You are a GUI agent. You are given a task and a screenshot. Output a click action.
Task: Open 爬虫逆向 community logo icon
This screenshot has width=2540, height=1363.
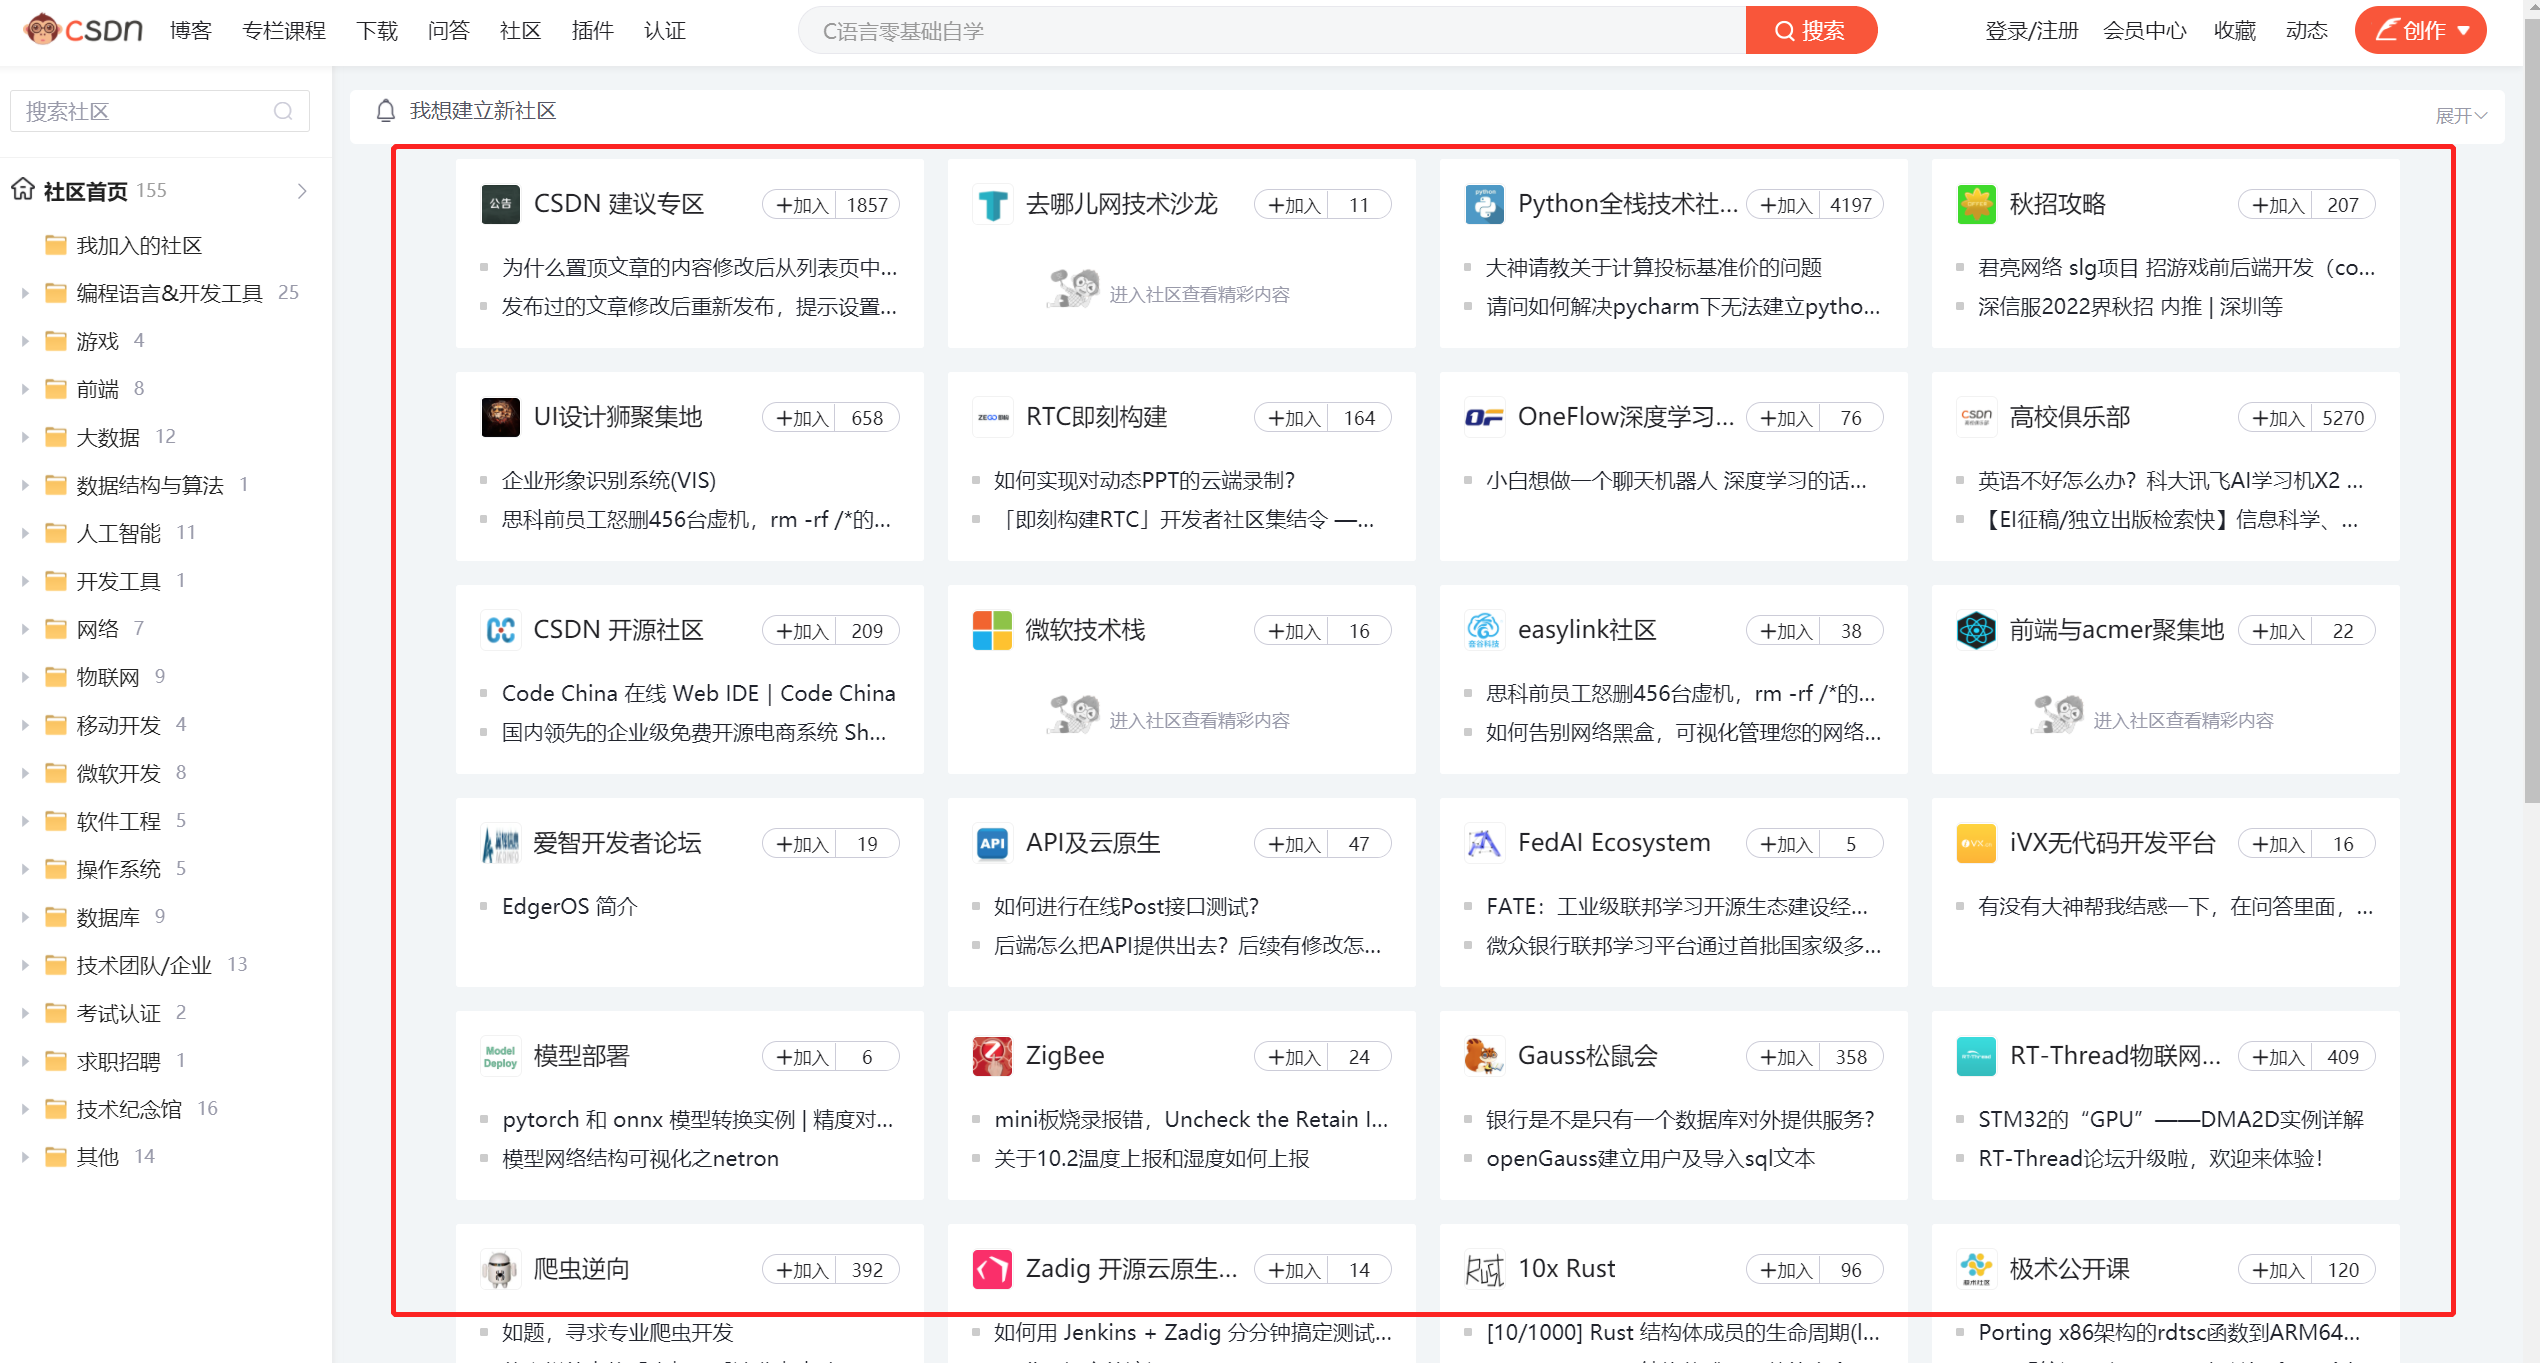click(x=500, y=1269)
